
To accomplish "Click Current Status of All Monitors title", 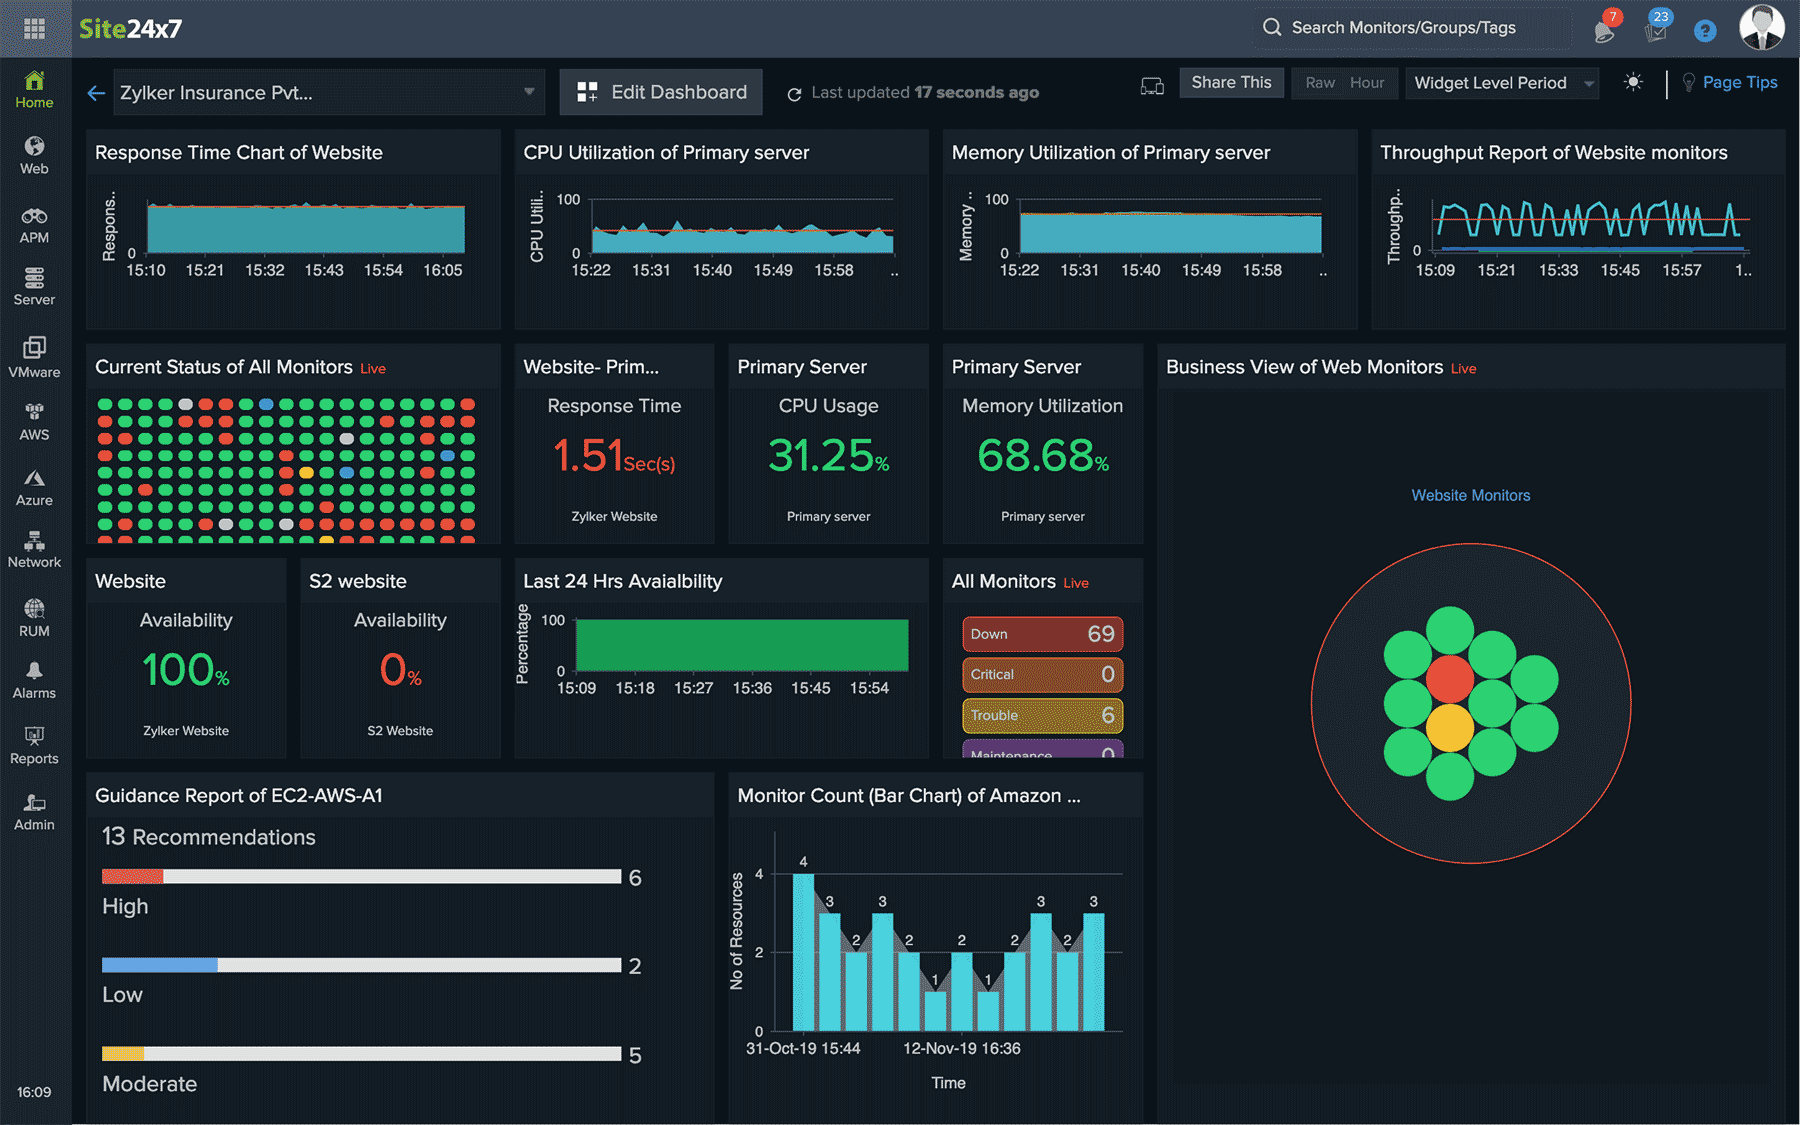I will tap(224, 367).
